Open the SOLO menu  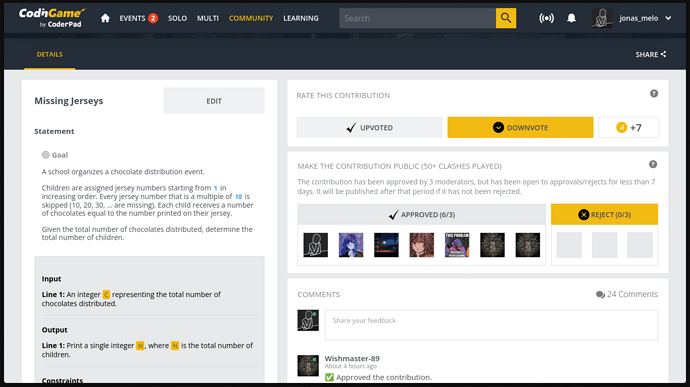(x=177, y=18)
